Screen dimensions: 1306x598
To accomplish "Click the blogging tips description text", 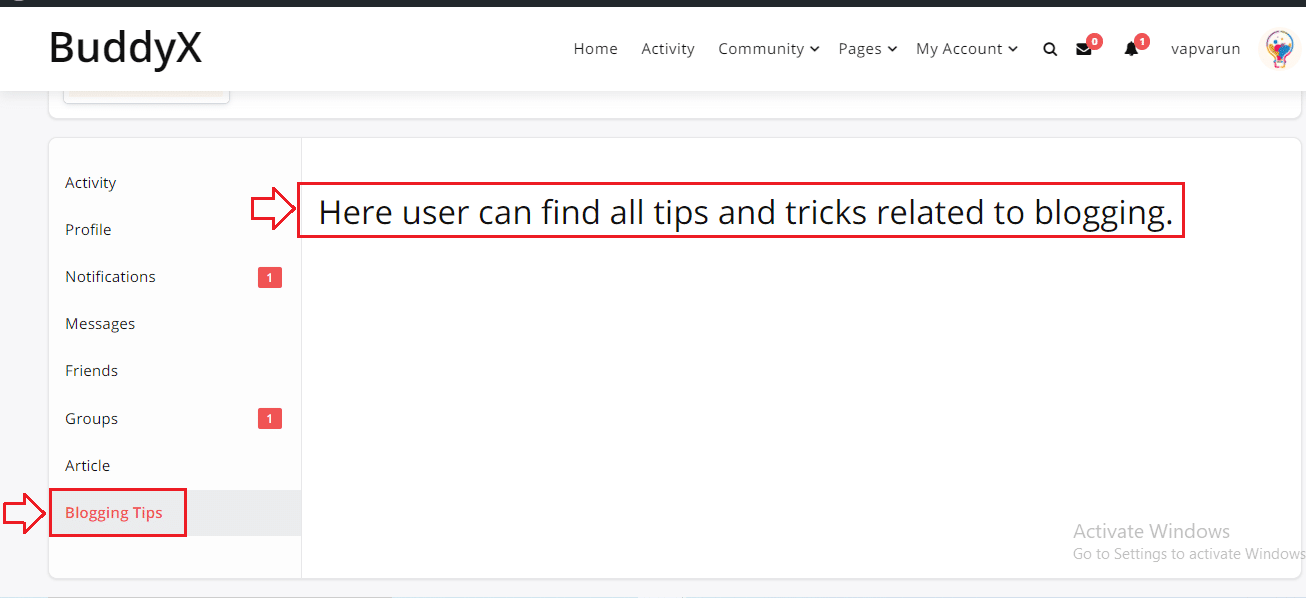I will [745, 212].
